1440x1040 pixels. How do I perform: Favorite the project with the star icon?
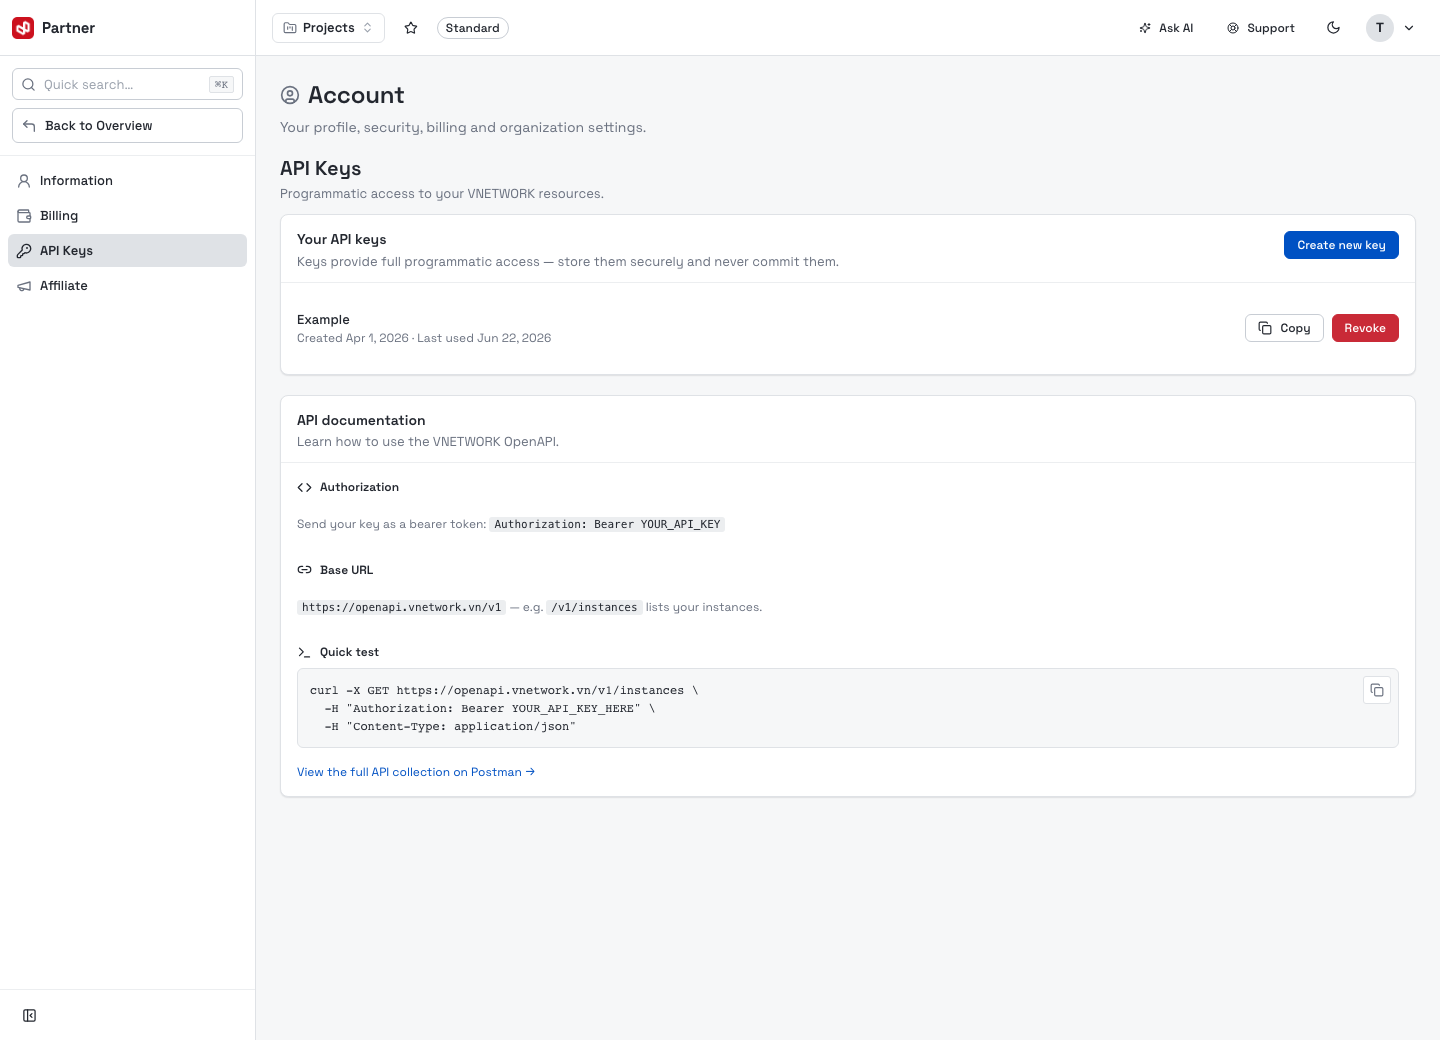(x=411, y=28)
